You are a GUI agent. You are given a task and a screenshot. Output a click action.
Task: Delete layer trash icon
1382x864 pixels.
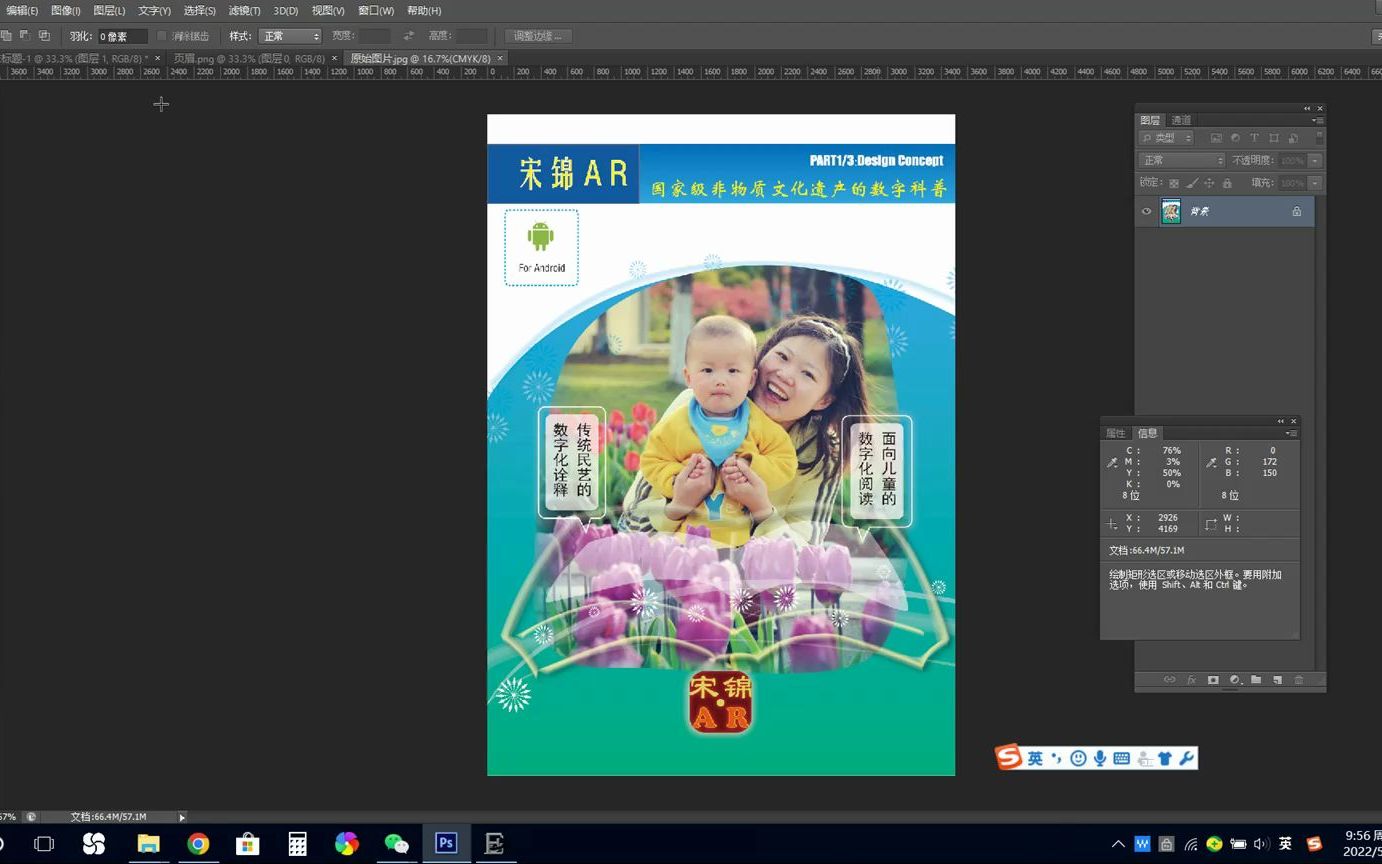(x=1299, y=680)
